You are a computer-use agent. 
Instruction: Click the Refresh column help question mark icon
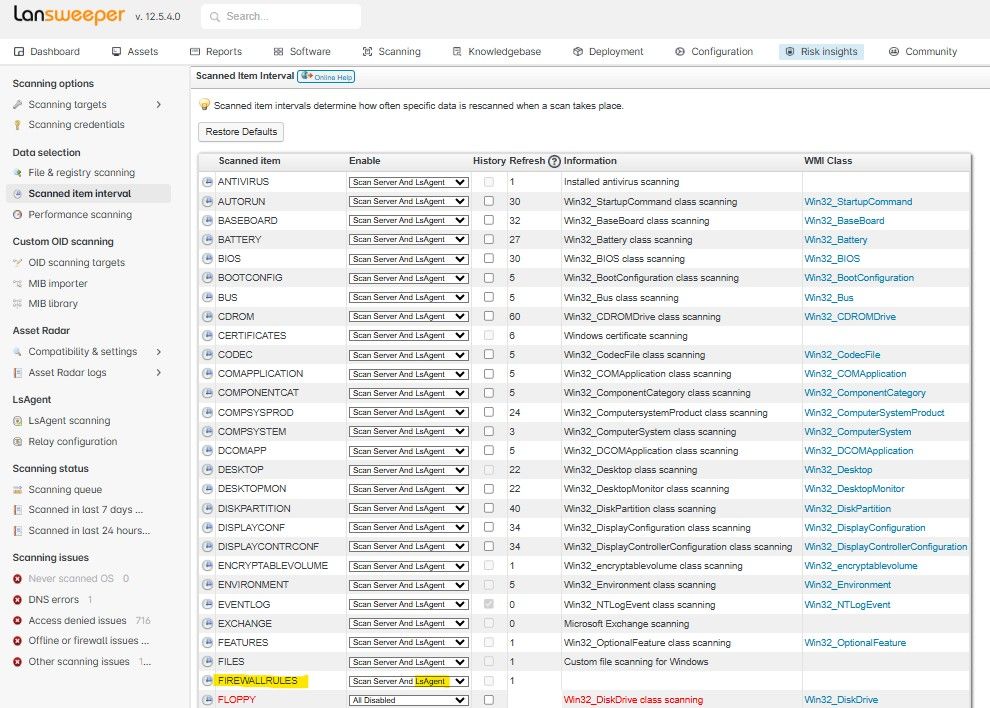pyautogui.click(x=554, y=161)
